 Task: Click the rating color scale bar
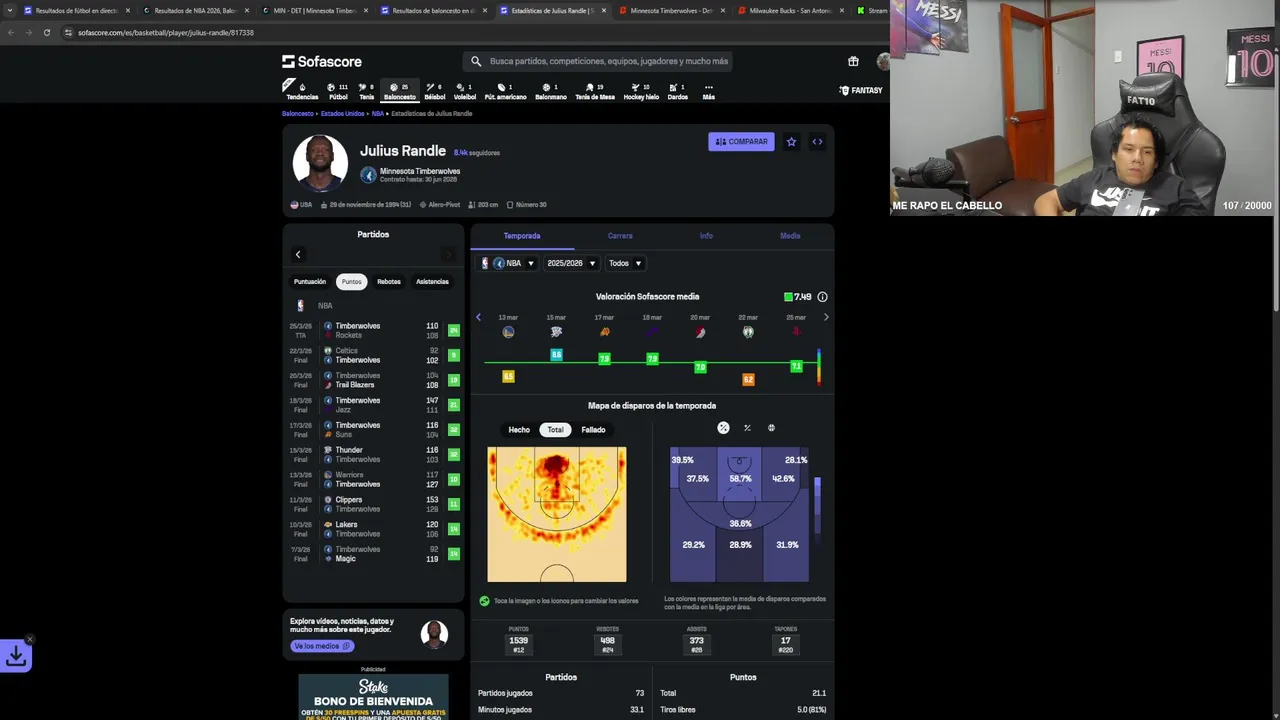819,367
